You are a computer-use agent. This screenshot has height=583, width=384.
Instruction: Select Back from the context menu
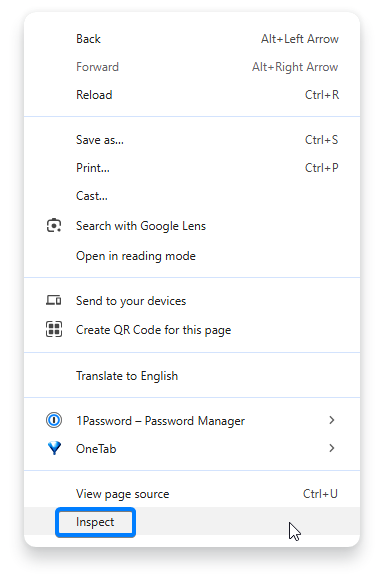click(x=192, y=39)
